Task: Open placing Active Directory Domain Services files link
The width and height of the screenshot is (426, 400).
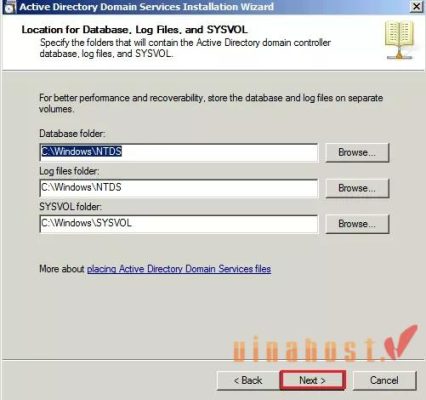Action: (179, 269)
